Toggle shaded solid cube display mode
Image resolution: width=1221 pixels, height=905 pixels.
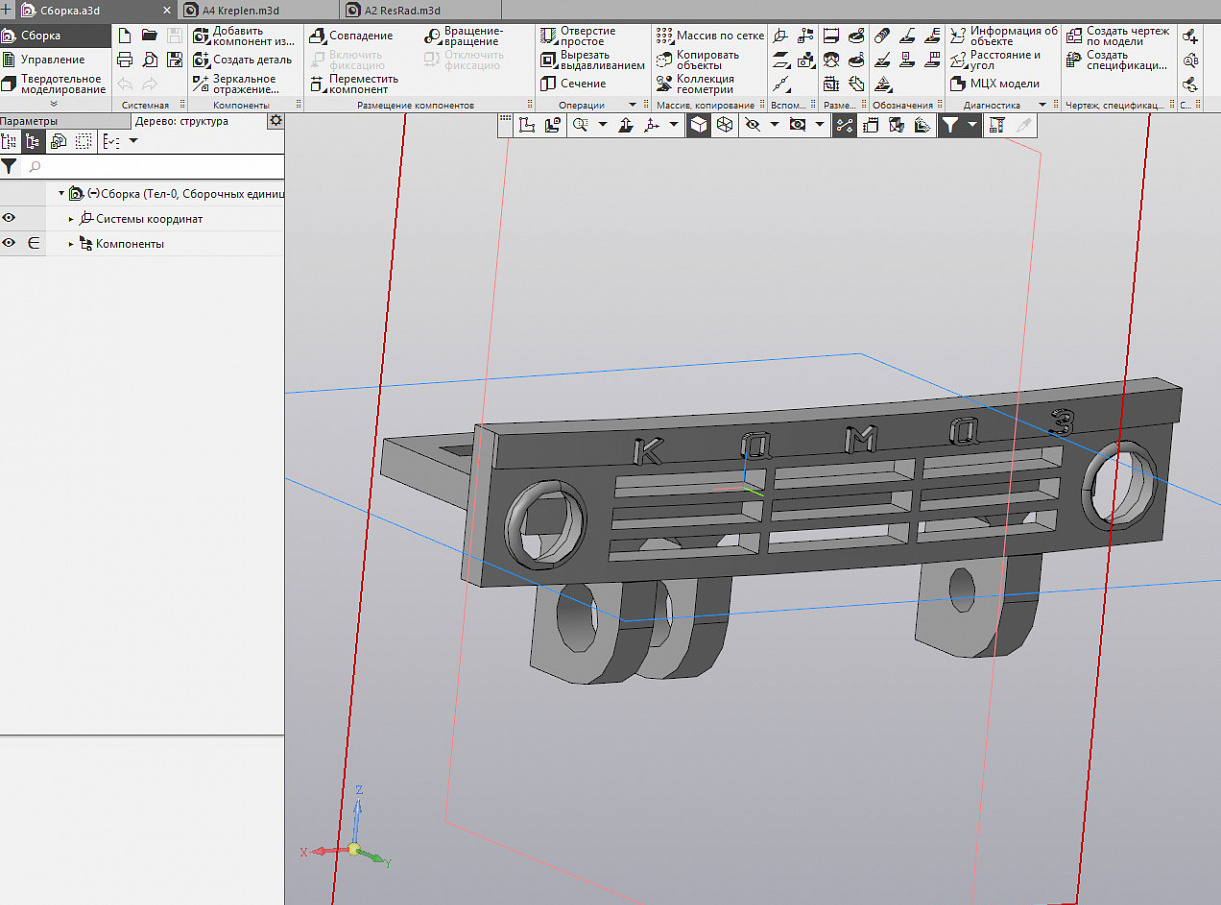tap(699, 125)
